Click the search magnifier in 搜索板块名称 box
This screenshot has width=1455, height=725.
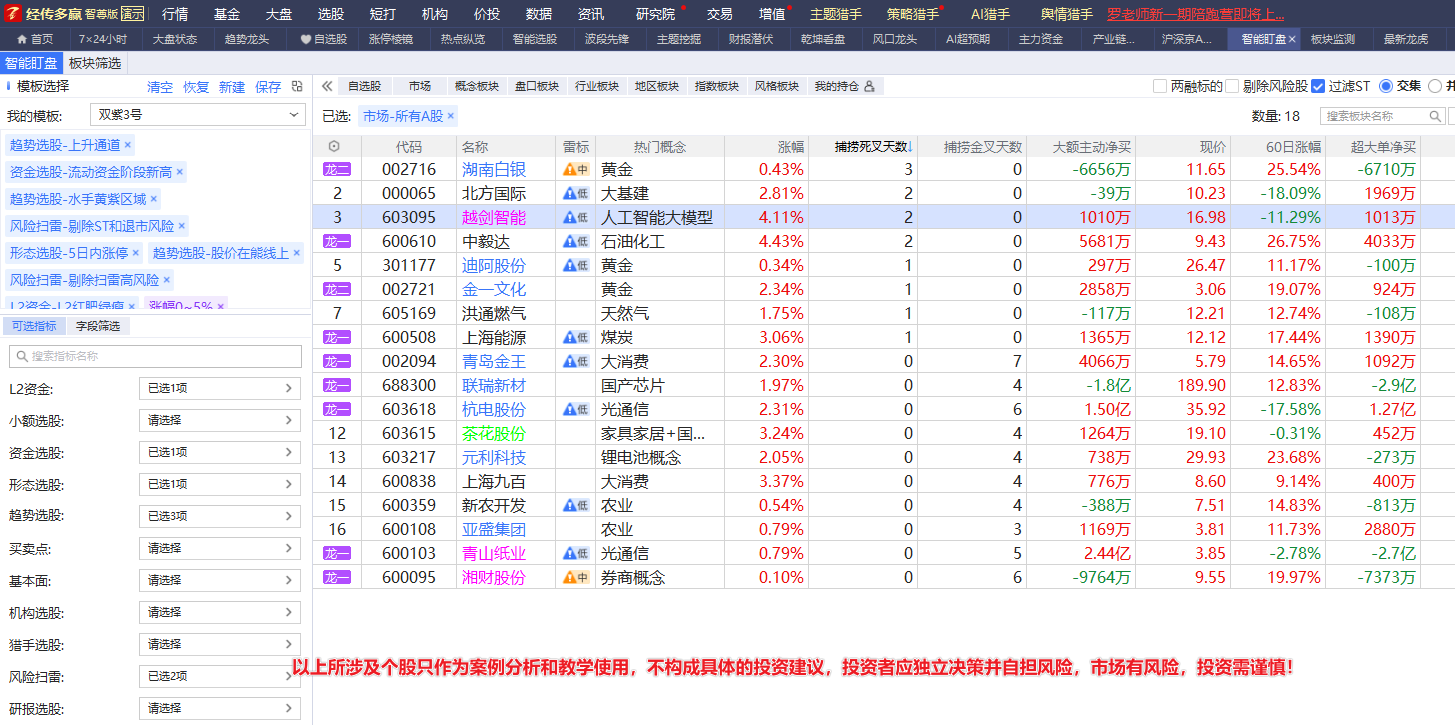click(1434, 116)
